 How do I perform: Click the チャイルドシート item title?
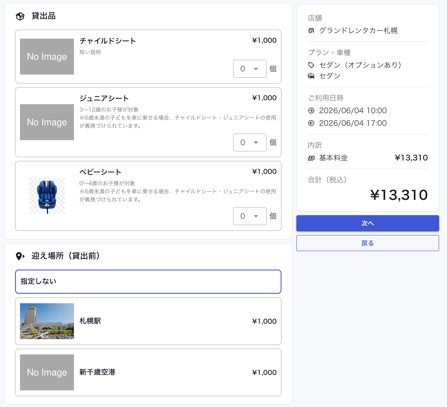tap(107, 41)
